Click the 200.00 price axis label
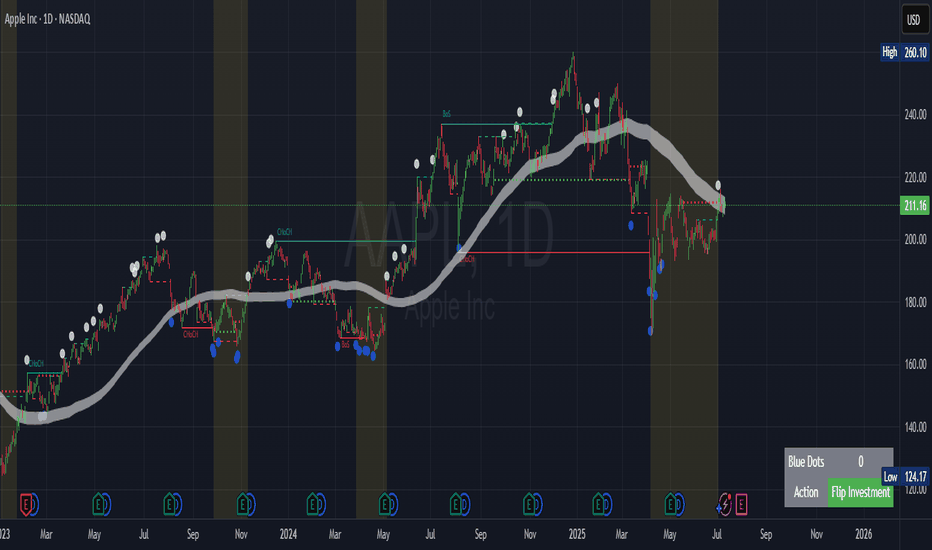932x550 pixels. 915,240
